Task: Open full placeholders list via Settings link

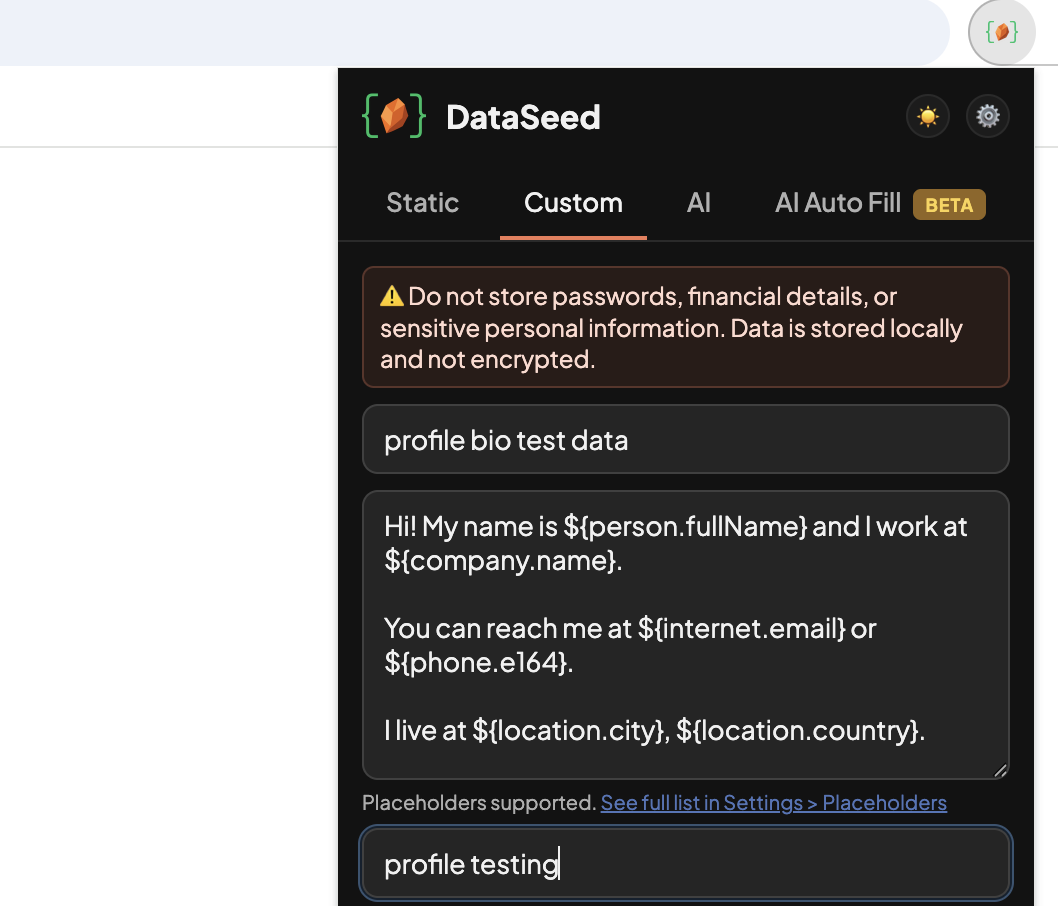Action: [773, 803]
